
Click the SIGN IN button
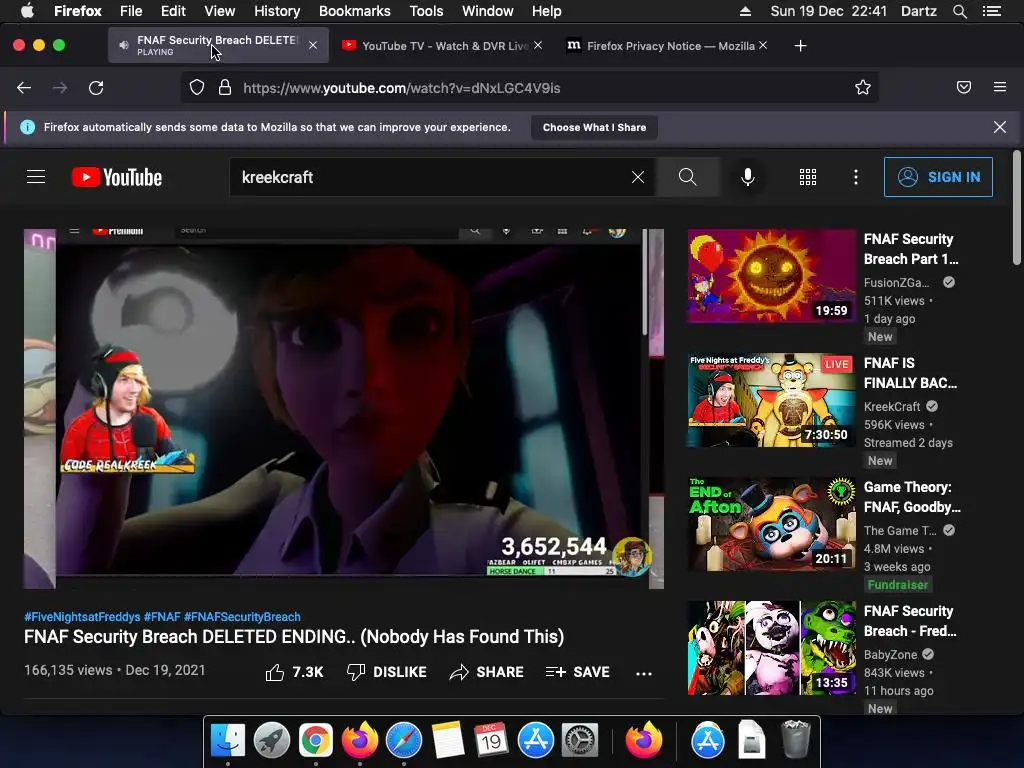[938, 177]
